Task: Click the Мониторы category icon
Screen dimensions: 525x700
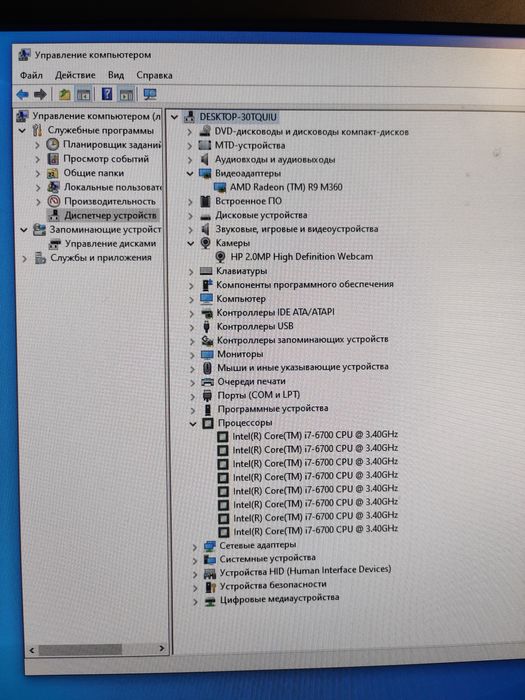Action: [207, 354]
